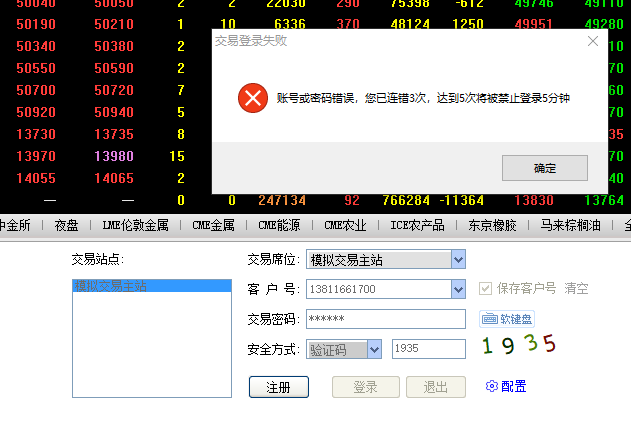Switch to the 夜盘 tab

(66, 225)
